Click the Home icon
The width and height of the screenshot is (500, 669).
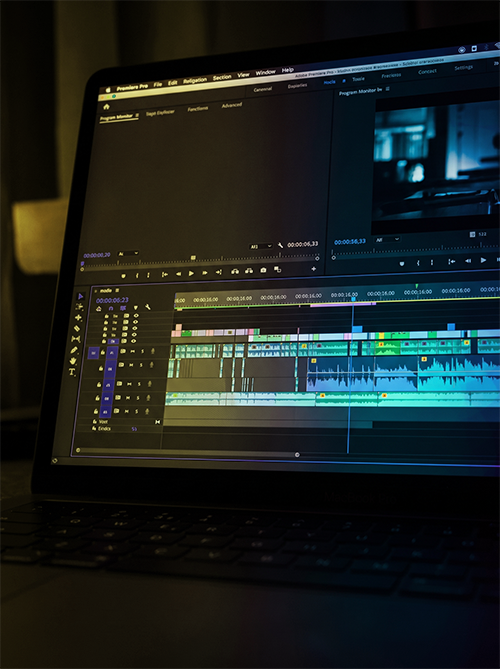point(106,107)
